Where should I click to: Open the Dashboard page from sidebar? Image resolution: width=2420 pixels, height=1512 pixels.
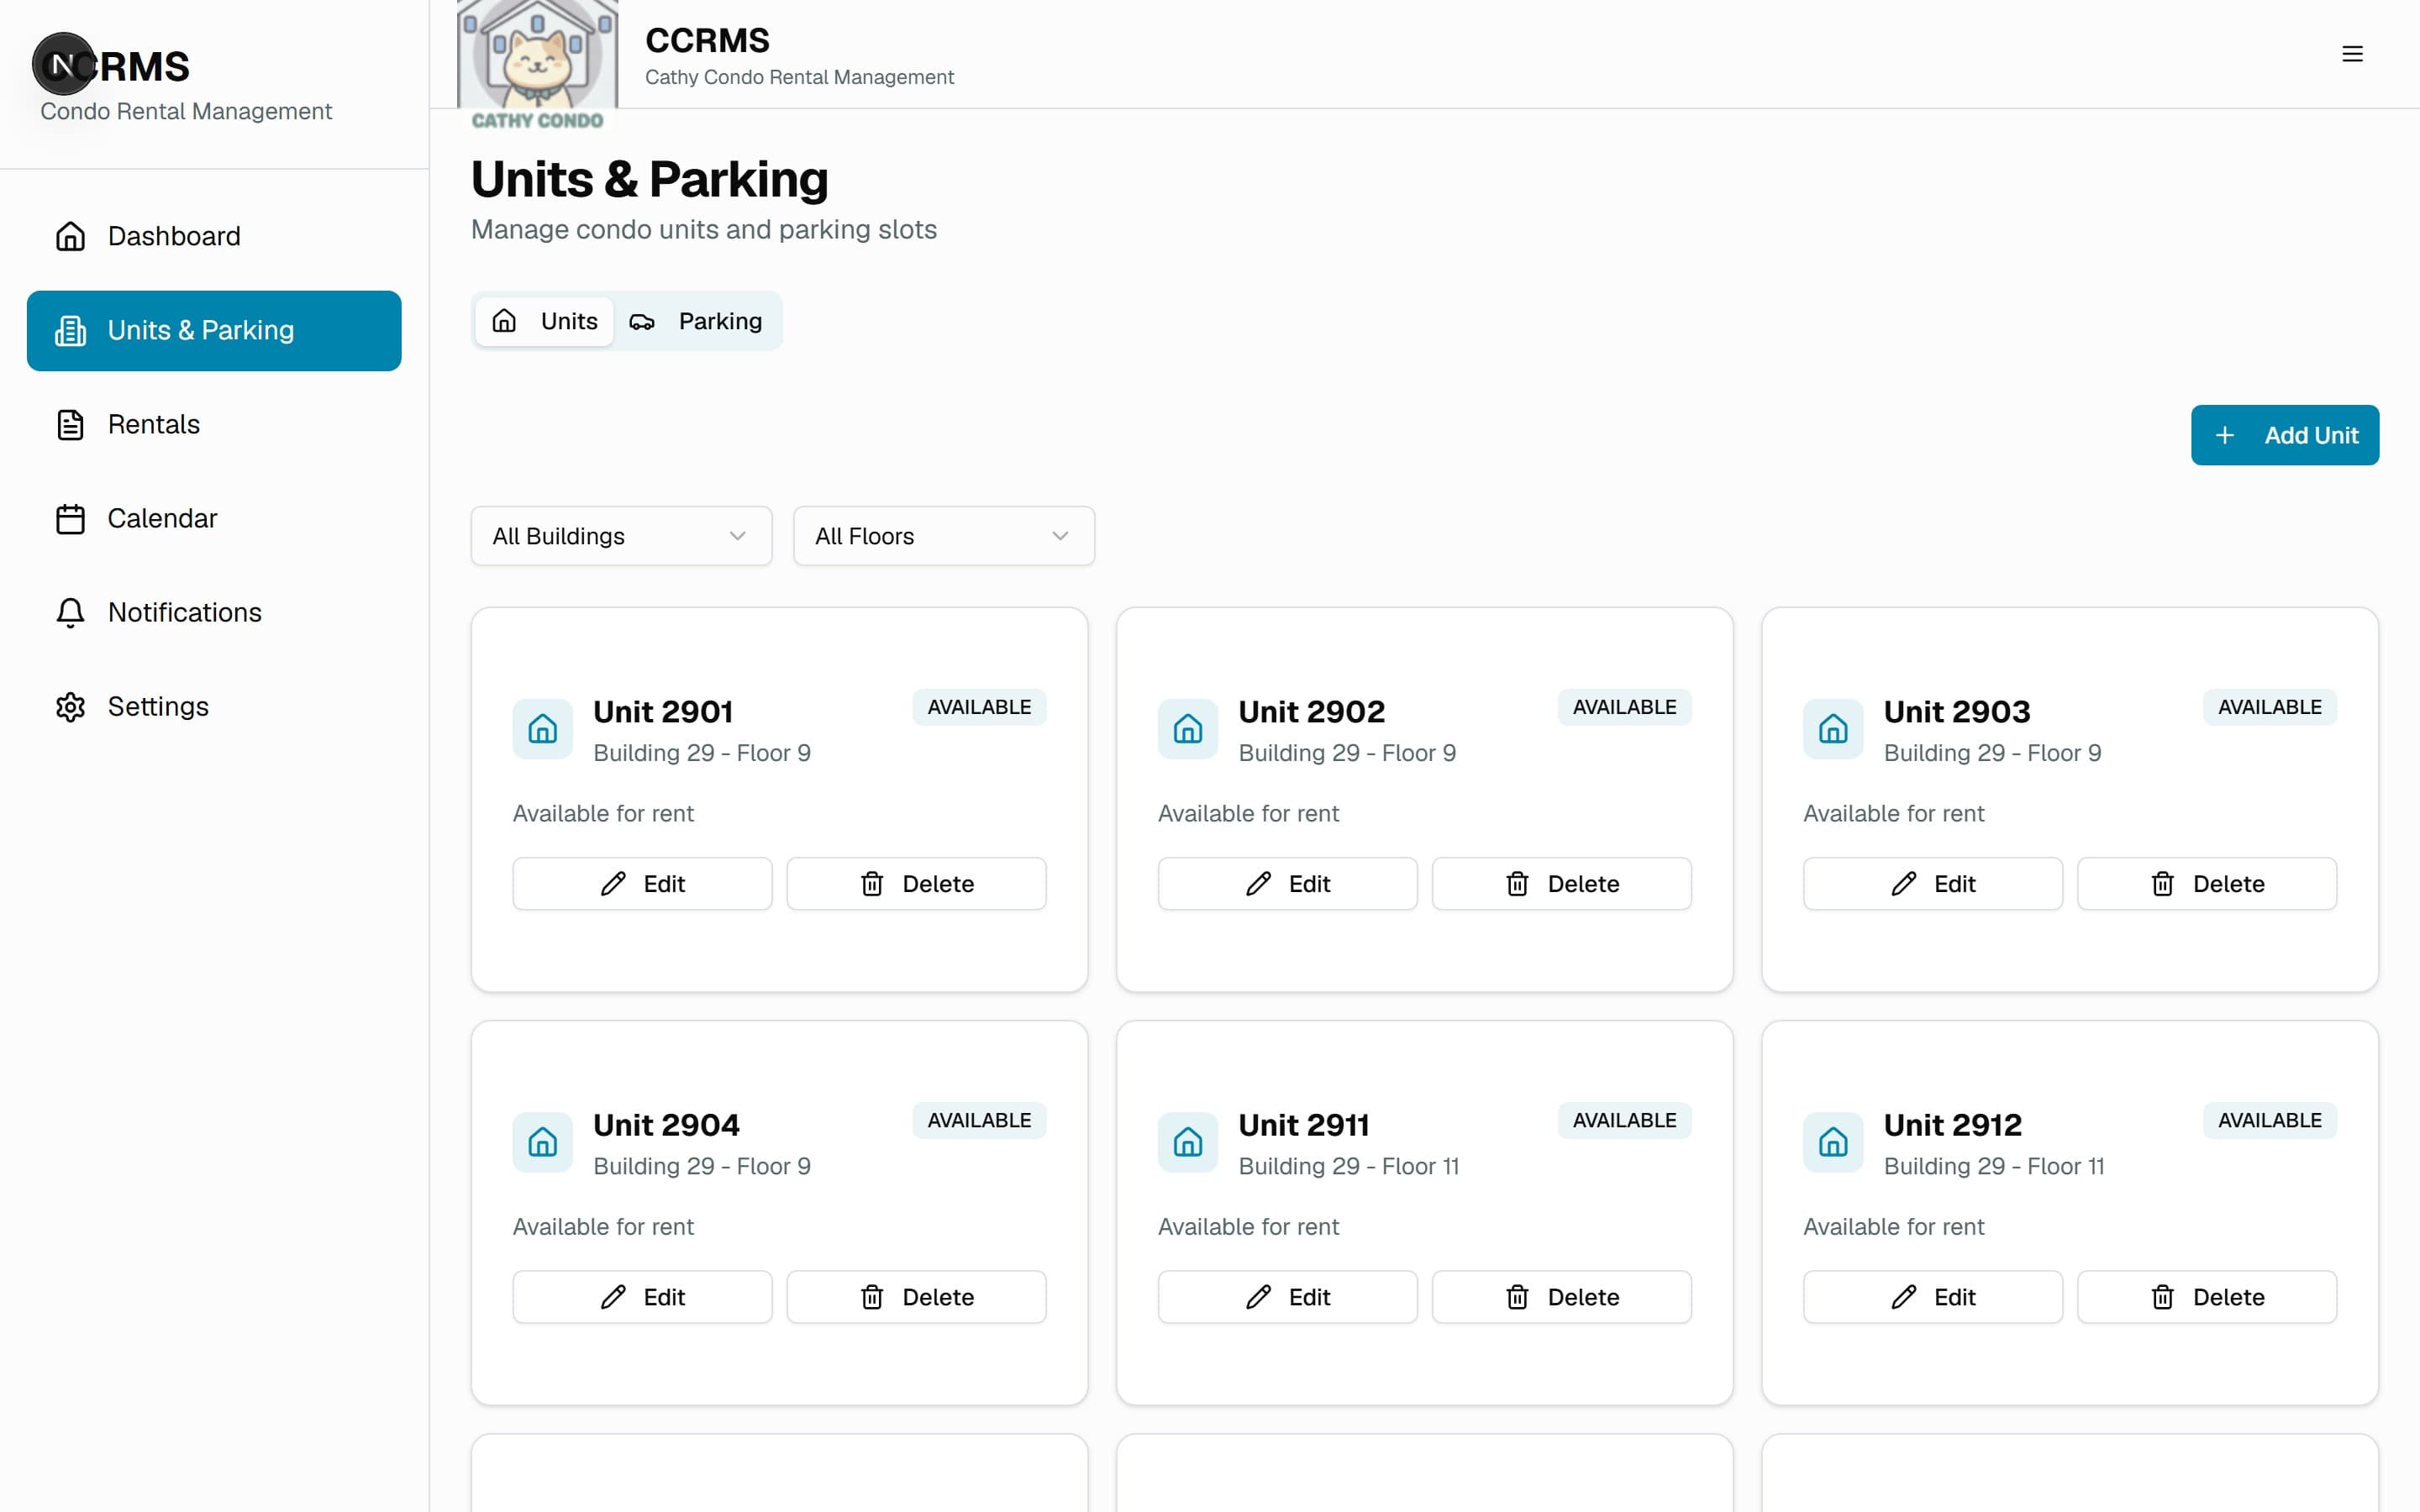click(x=214, y=236)
